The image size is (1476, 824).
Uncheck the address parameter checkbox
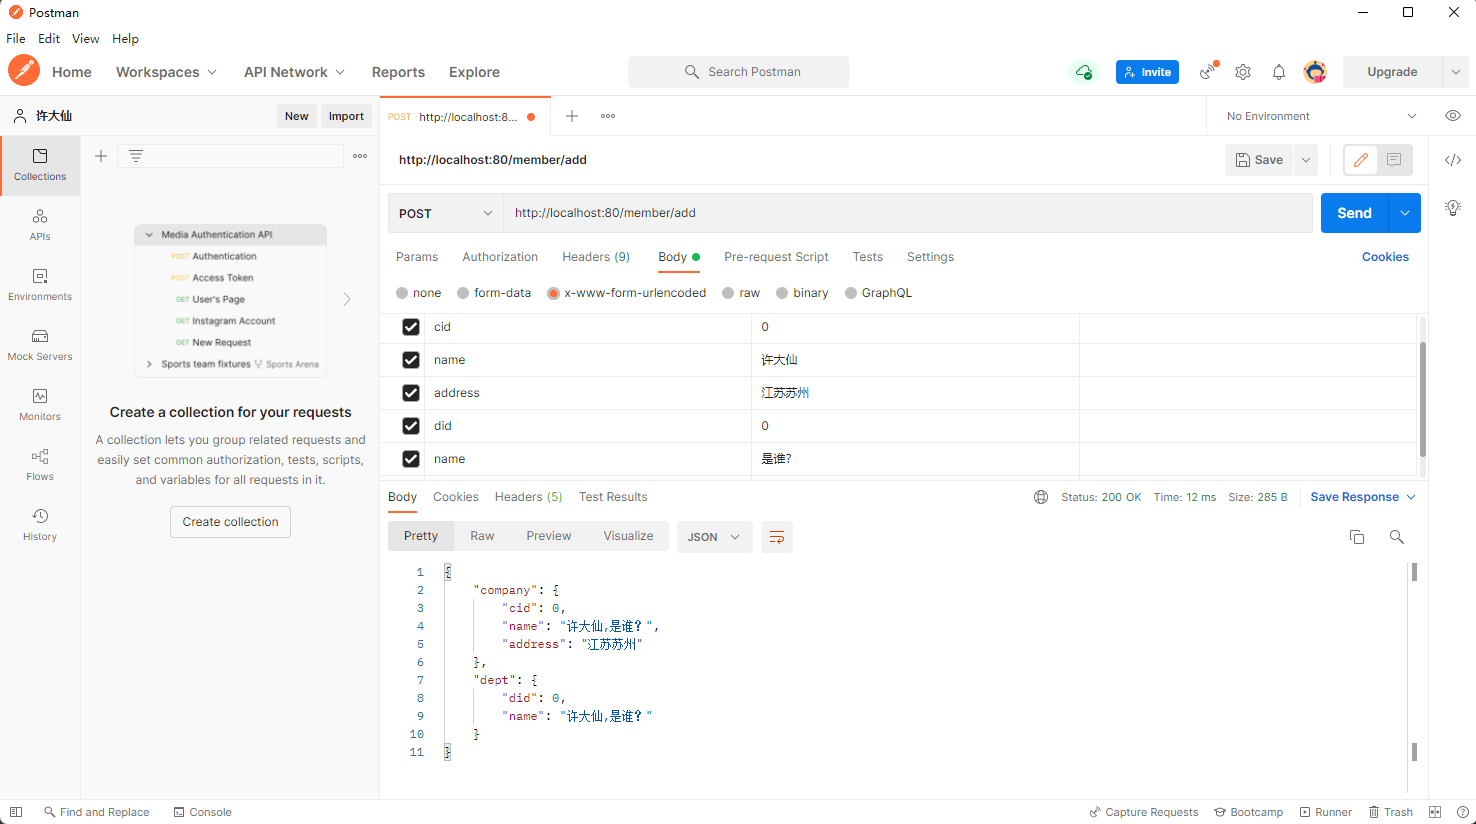coord(411,393)
